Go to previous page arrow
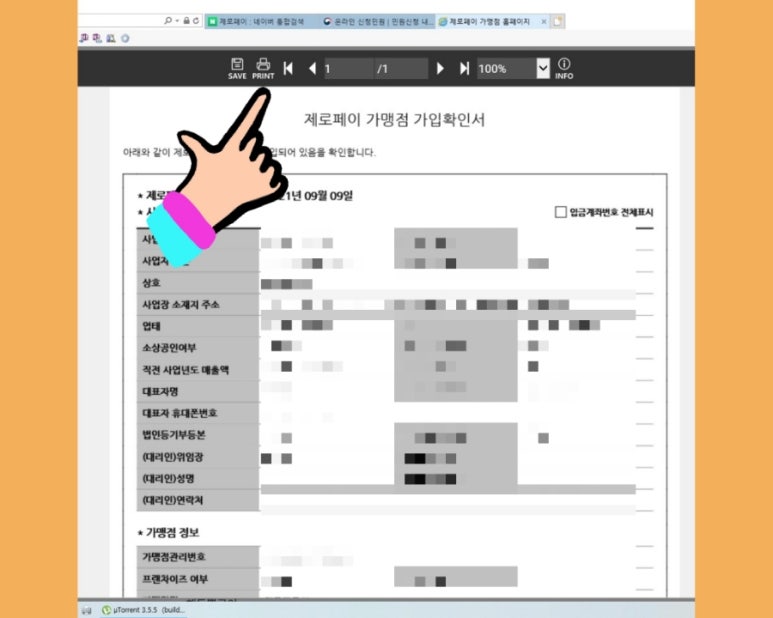The image size is (773, 618). pyautogui.click(x=312, y=69)
